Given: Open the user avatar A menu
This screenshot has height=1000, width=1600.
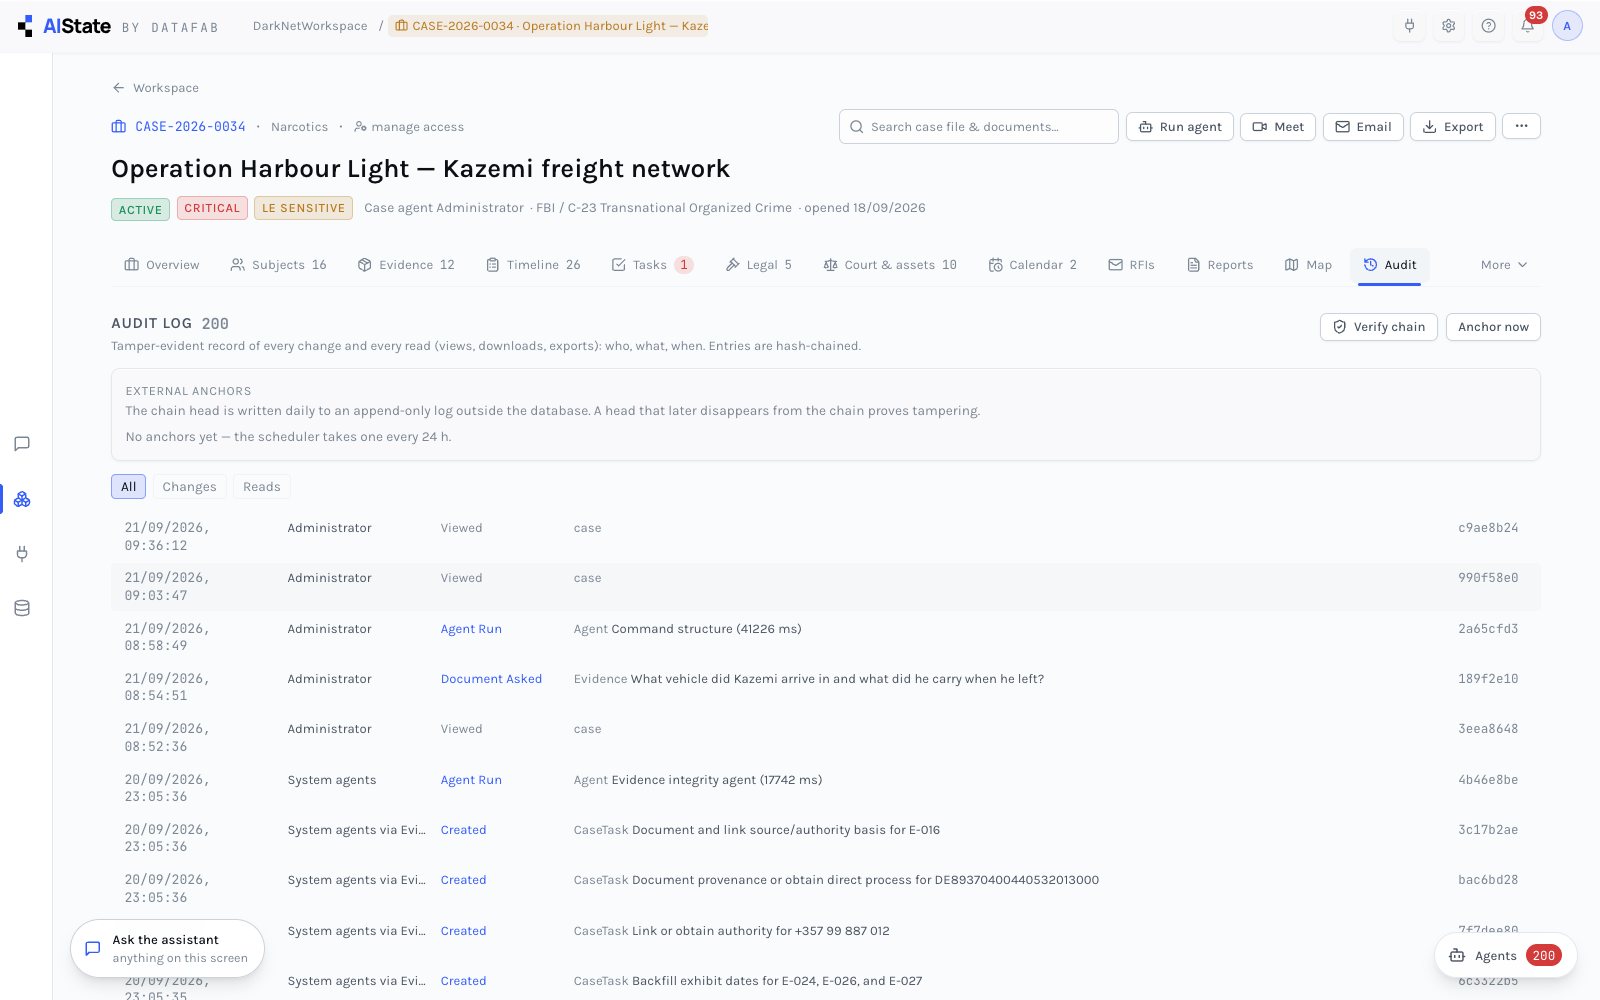Looking at the screenshot, I should click(1567, 26).
